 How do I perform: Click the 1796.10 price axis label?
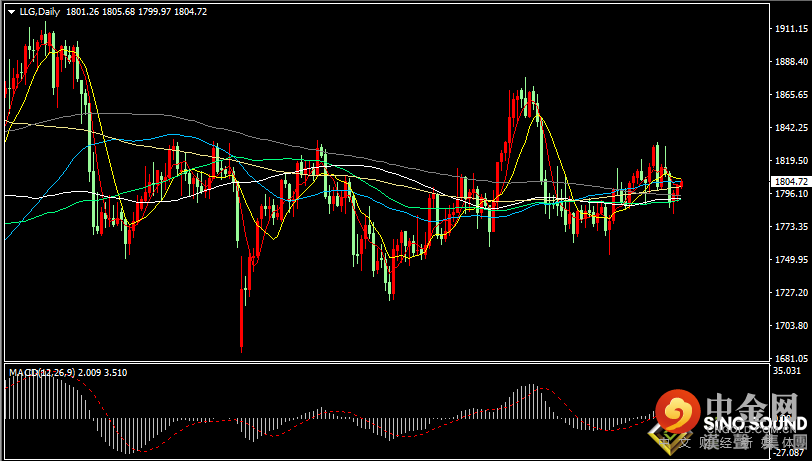click(x=791, y=194)
